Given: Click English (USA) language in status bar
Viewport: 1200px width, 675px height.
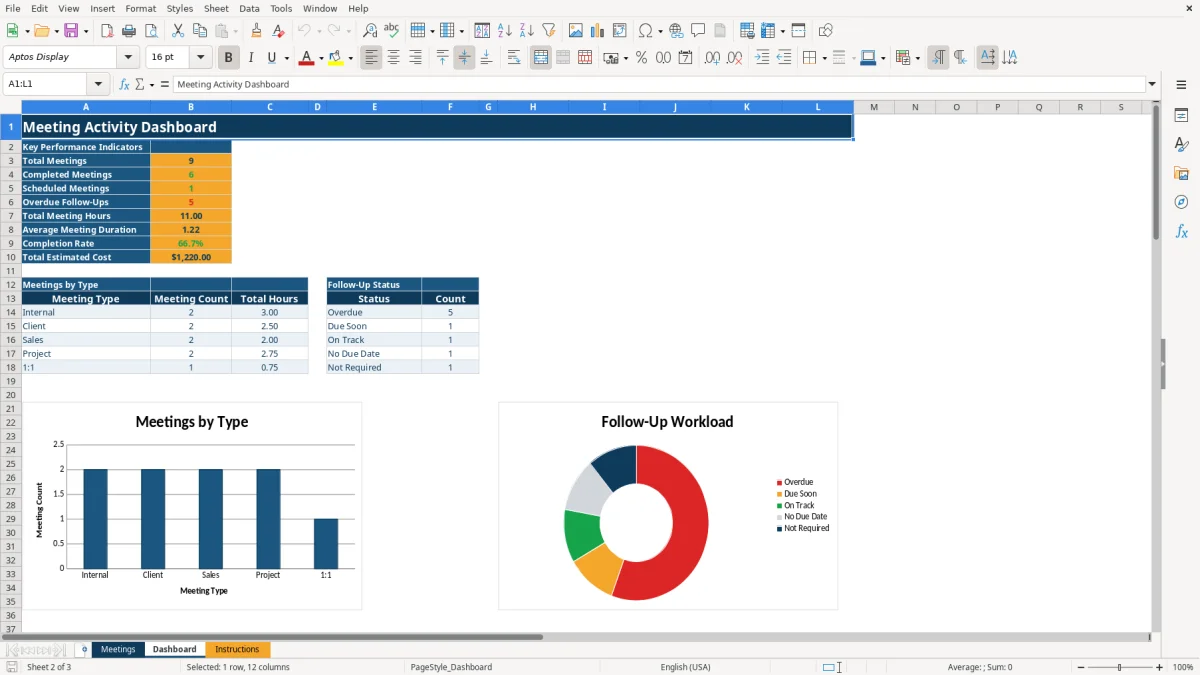Looking at the screenshot, I should pos(686,667).
